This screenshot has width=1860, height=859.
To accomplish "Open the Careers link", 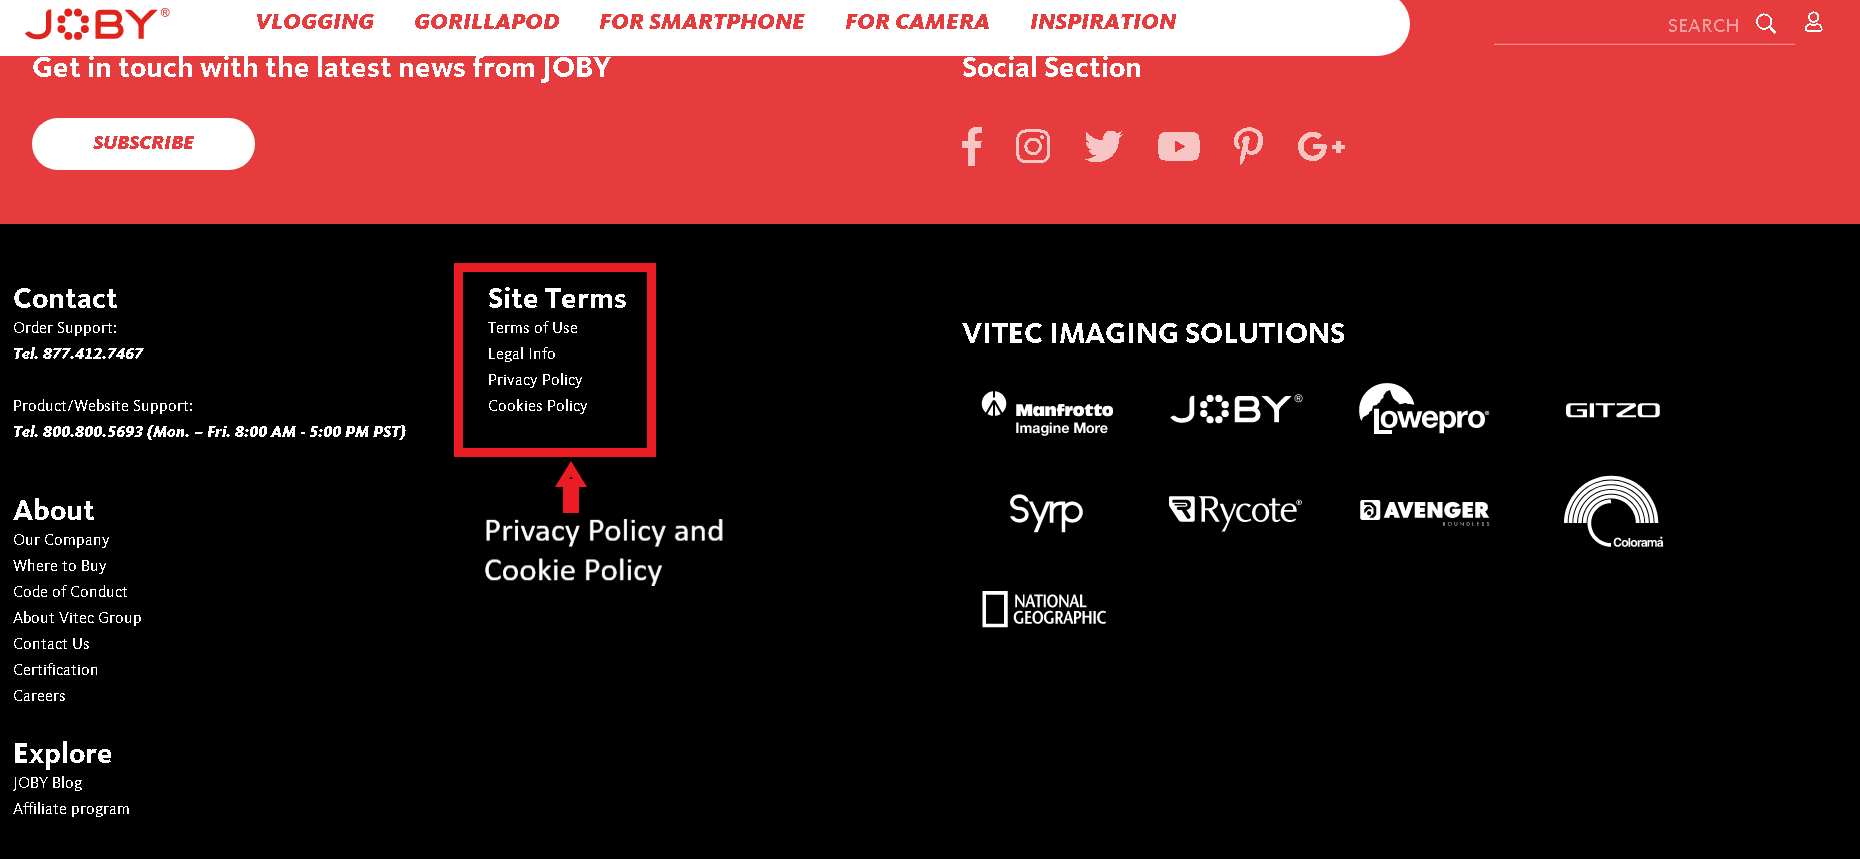I will pyautogui.click(x=39, y=696).
